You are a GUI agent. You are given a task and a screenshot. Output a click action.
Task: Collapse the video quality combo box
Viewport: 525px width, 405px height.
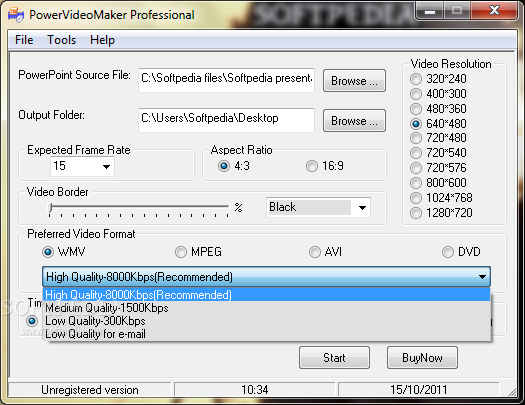[x=482, y=277]
